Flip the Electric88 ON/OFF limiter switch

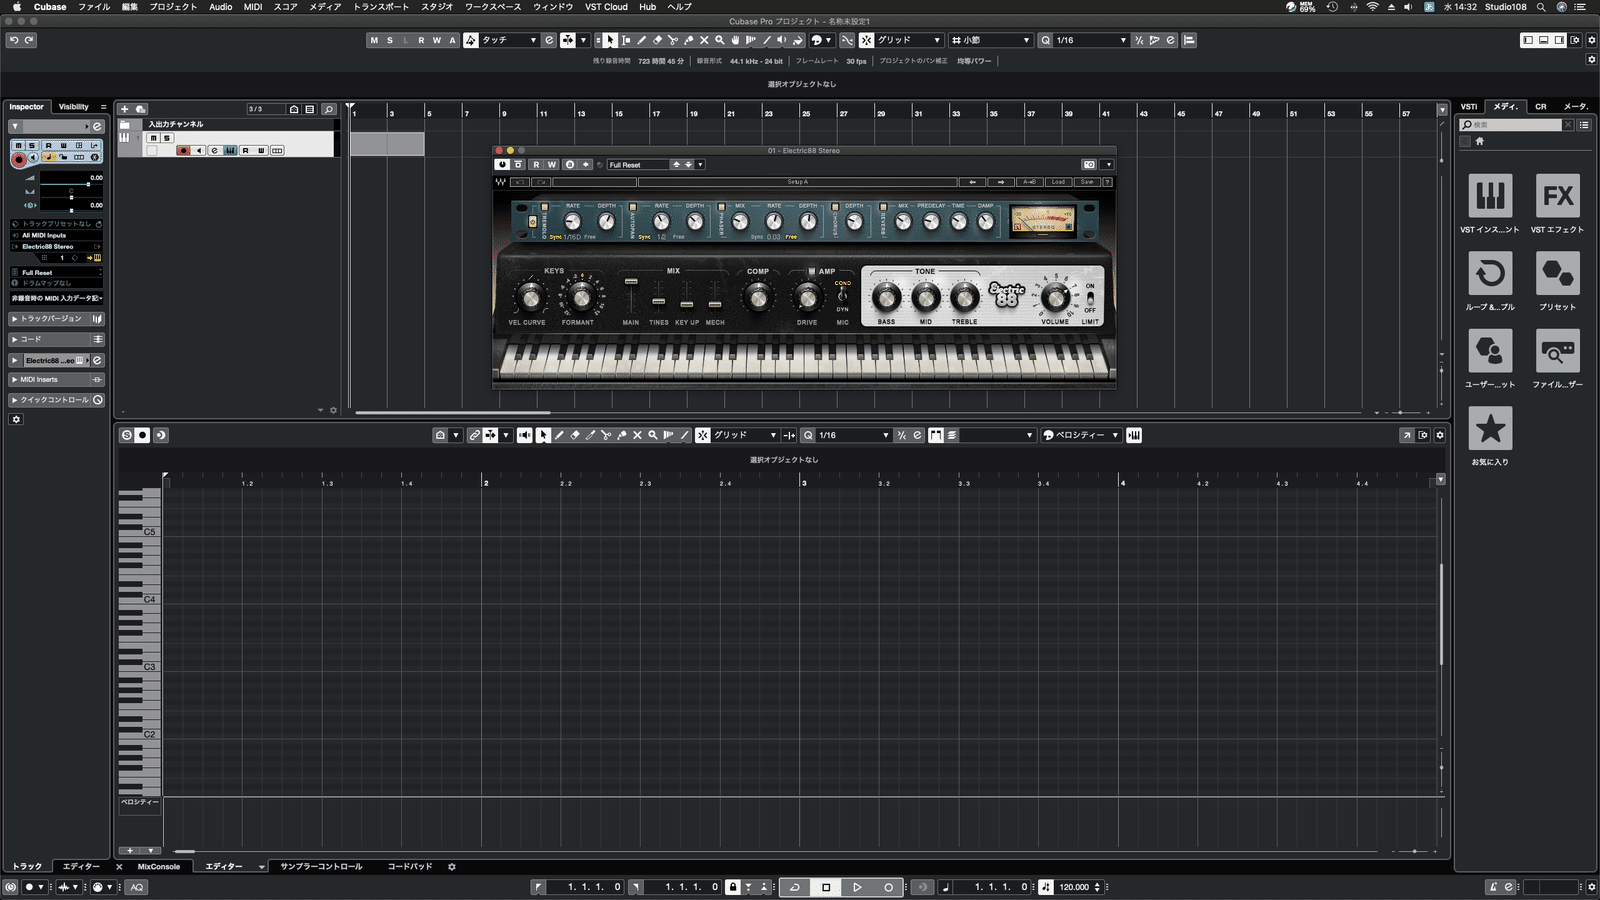coord(1090,298)
